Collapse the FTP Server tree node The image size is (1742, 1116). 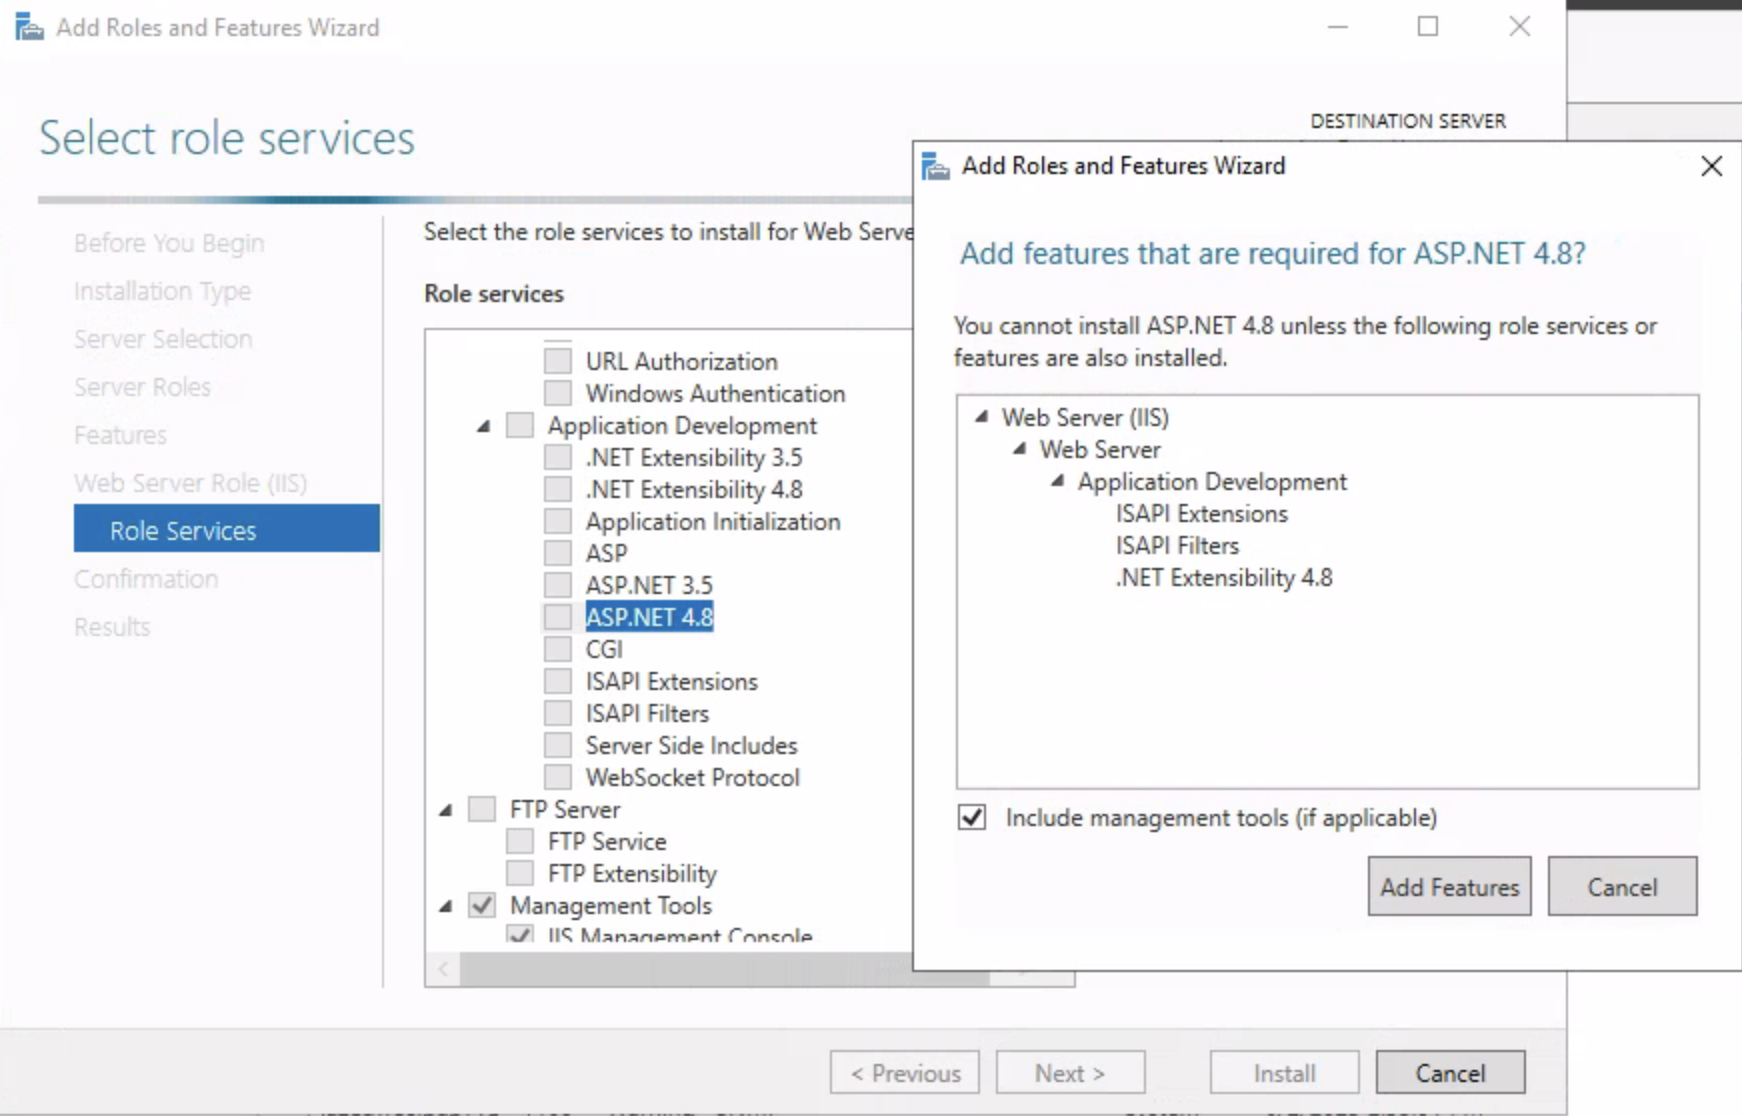click(x=446, y=810)
